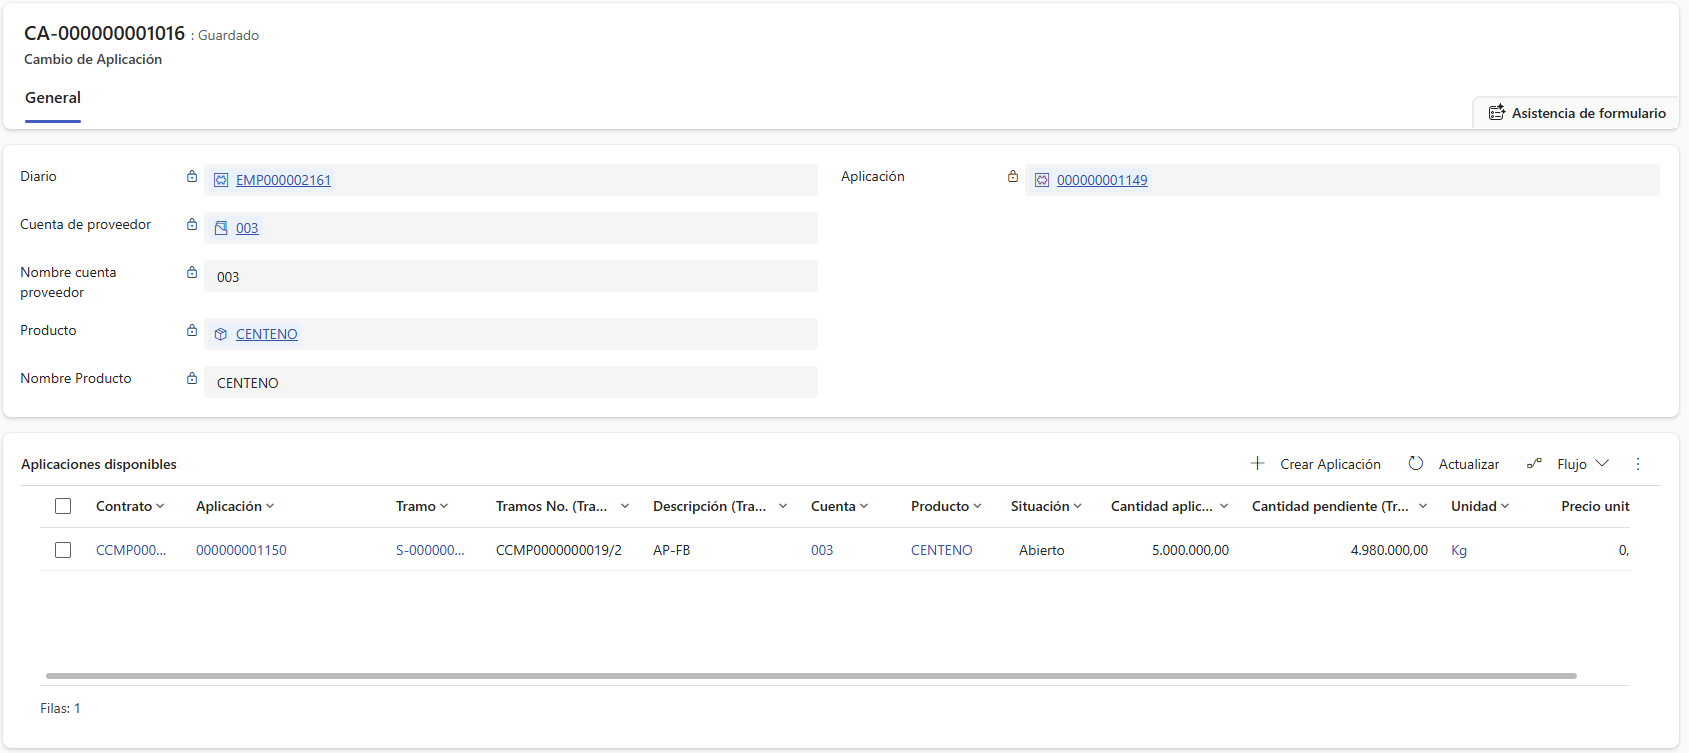This screenshot has width=1689, height=753.
Task: Open the Flujo dropdown menu chevron
Action: 1602,464
